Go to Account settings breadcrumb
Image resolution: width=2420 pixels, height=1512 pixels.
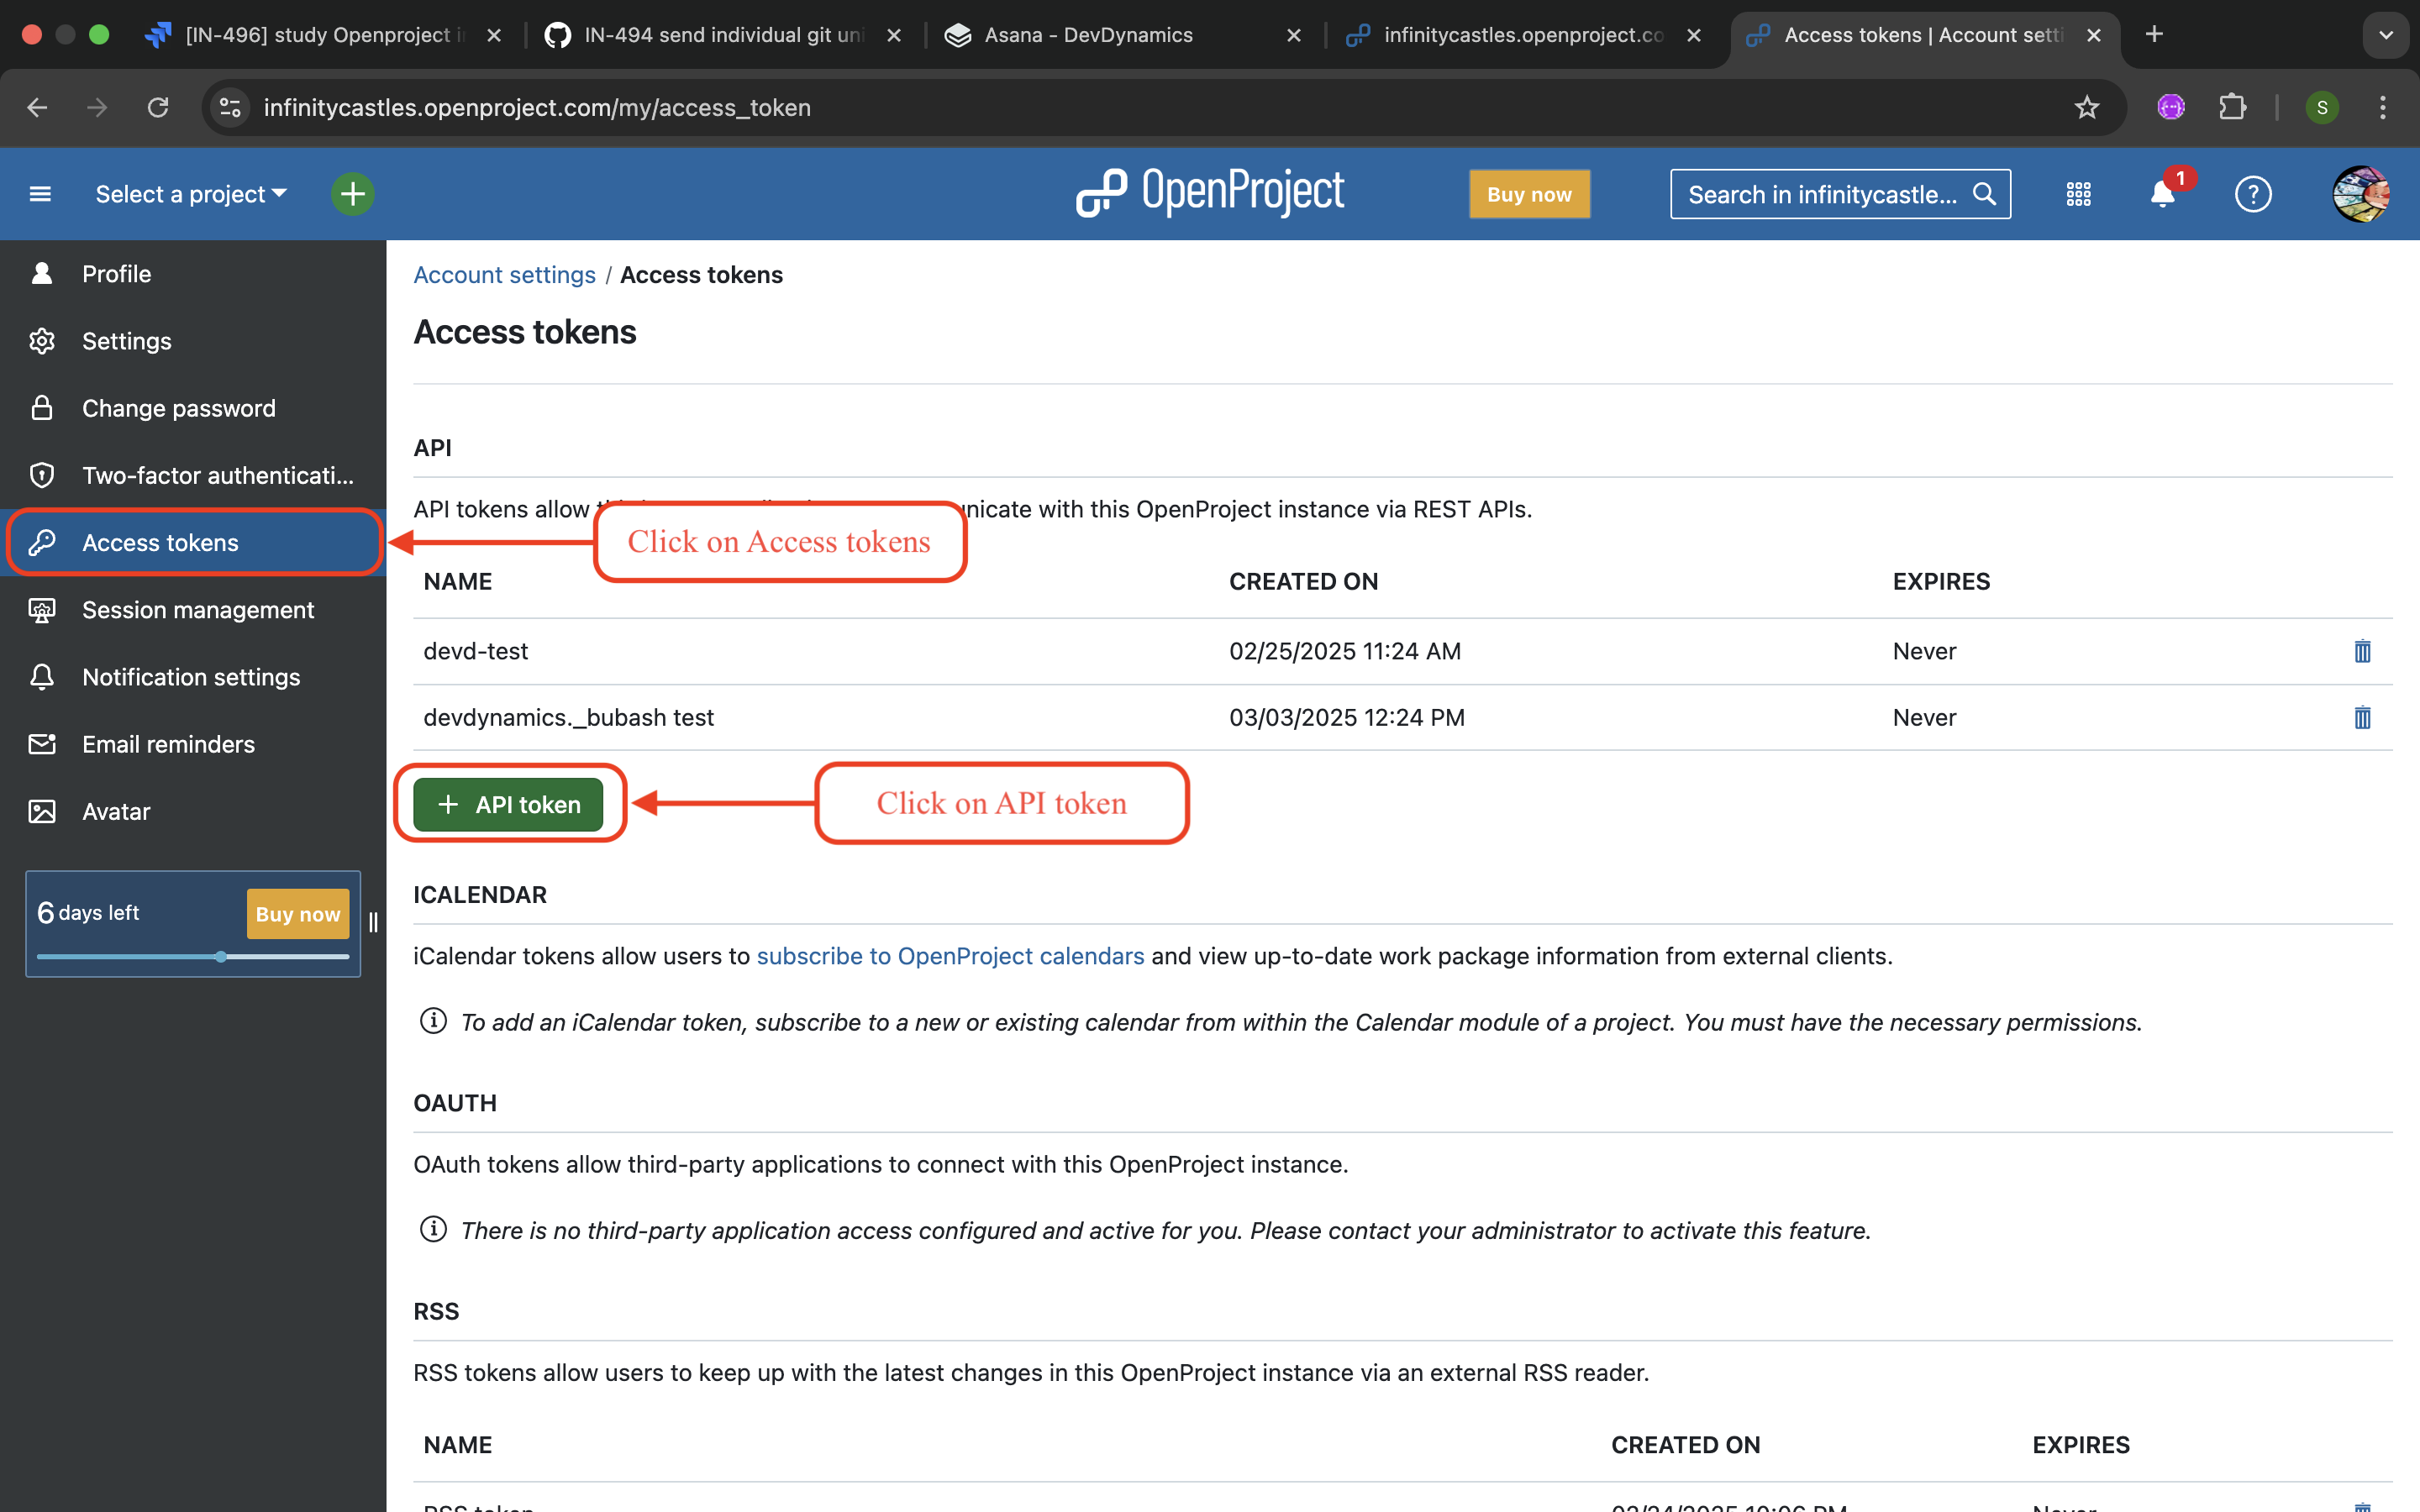click(504, 275)
